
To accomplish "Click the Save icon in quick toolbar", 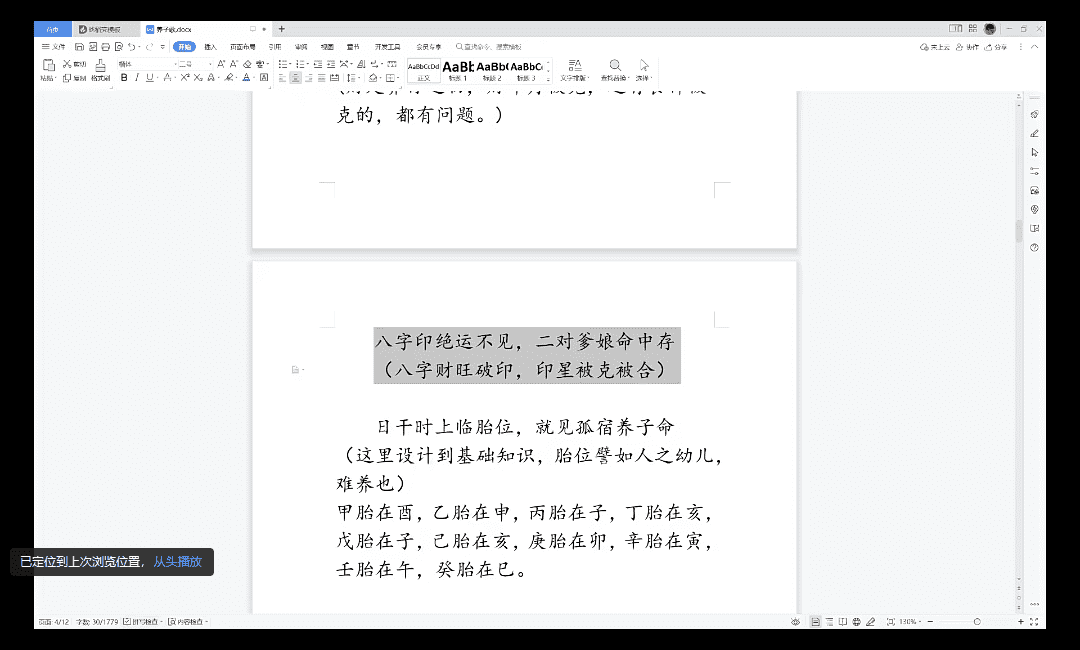I will pos(79,47).
